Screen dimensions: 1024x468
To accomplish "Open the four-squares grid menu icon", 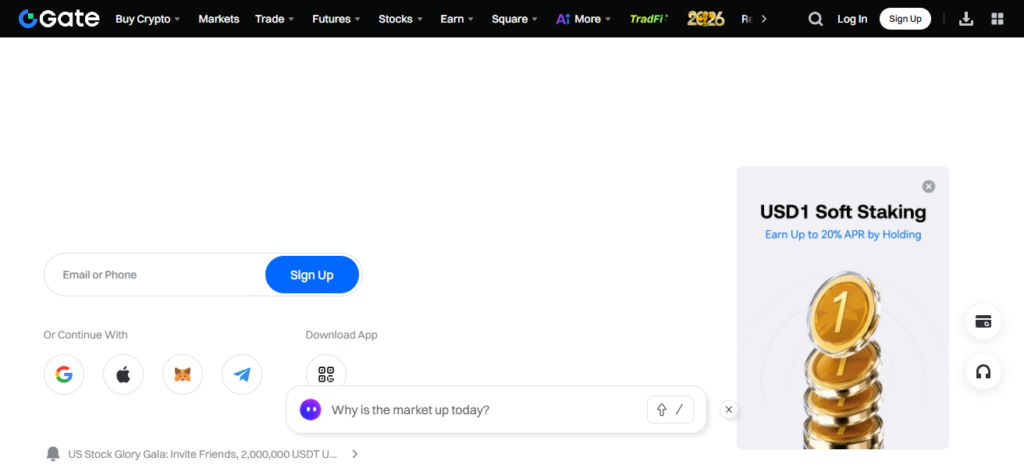I will point(997,19).
